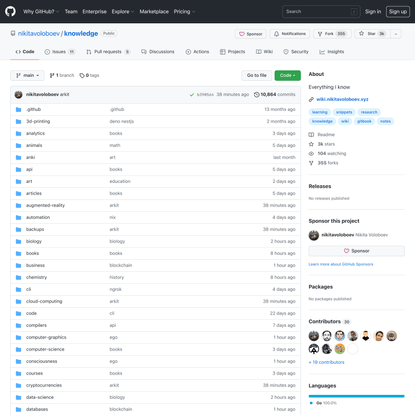The width and height of the screenshot is (415, 415).
Task: Switch to the Discussions tab
Action: click(x=158, y=52)
